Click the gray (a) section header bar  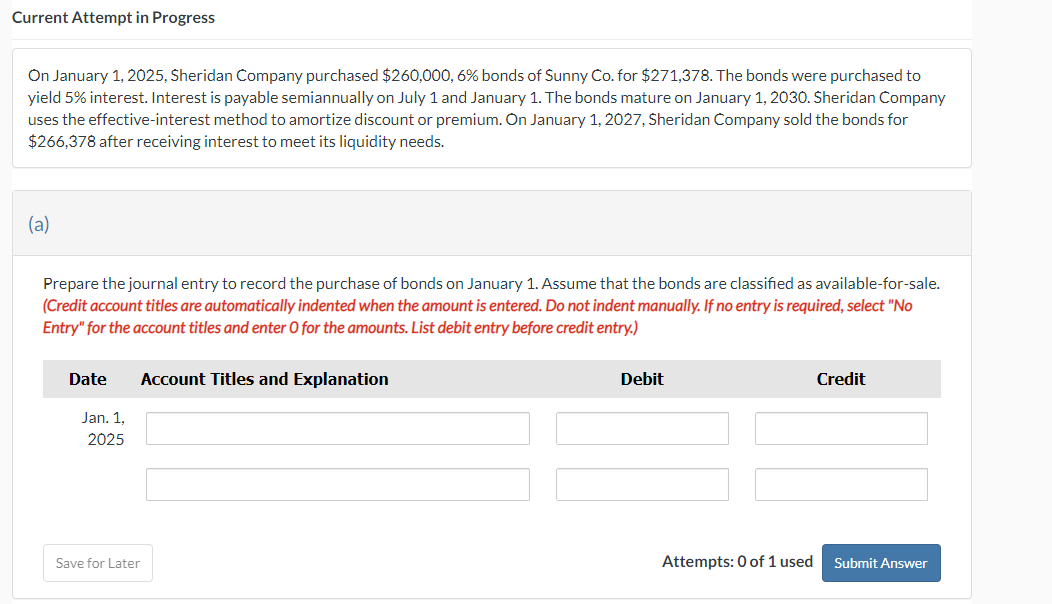pos(600,224)
